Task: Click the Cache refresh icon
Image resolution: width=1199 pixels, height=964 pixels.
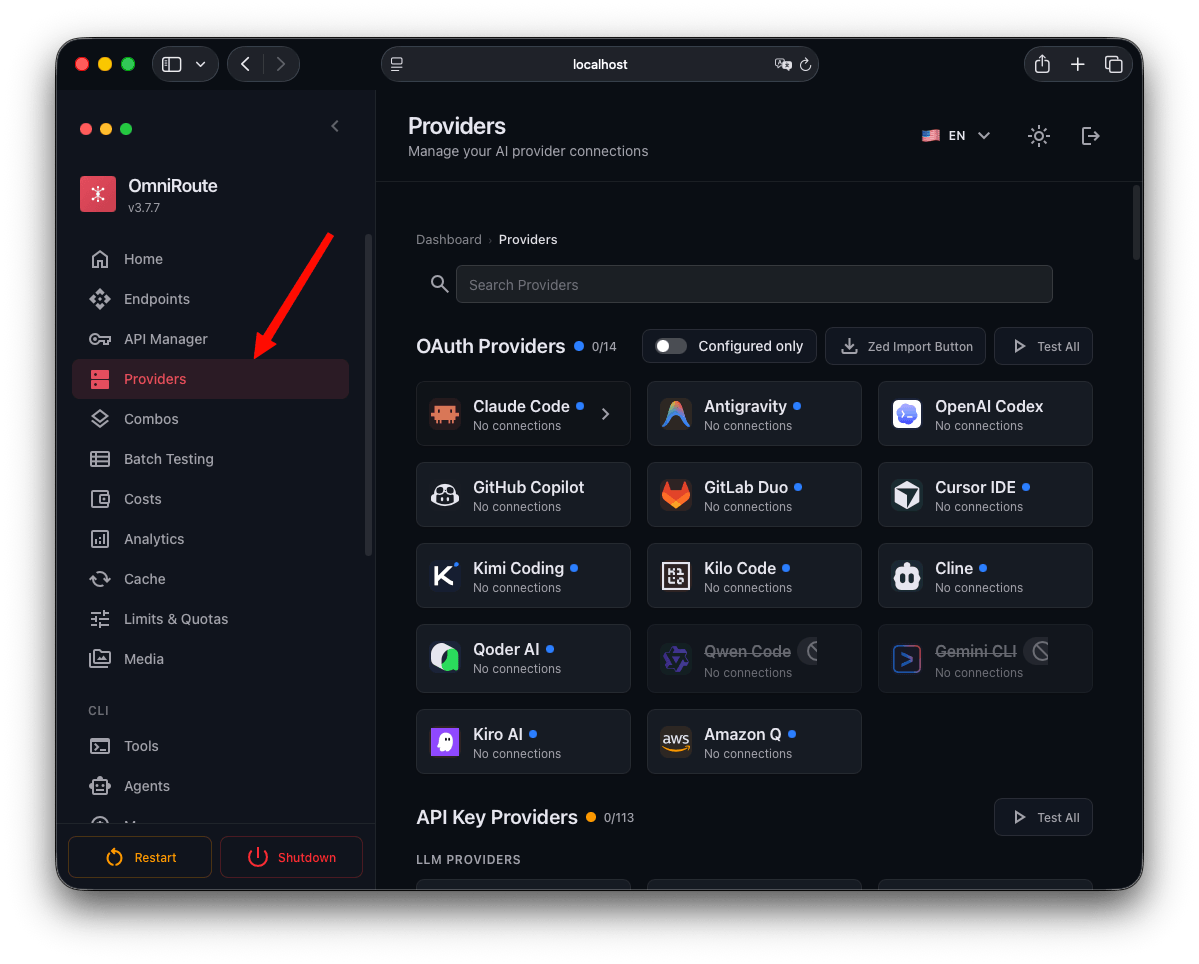Action: [100, 579]
